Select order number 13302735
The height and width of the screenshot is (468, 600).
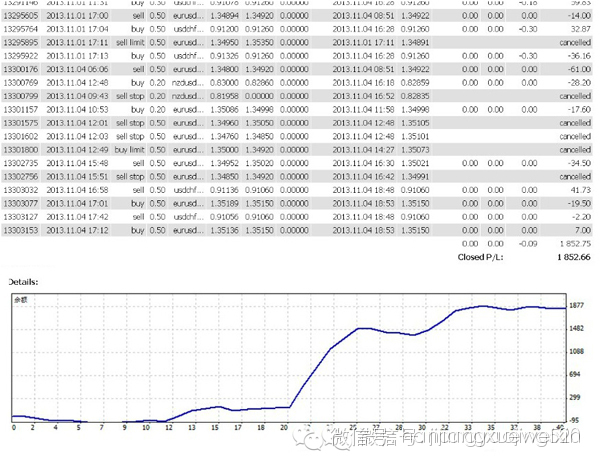pos(21,163)
